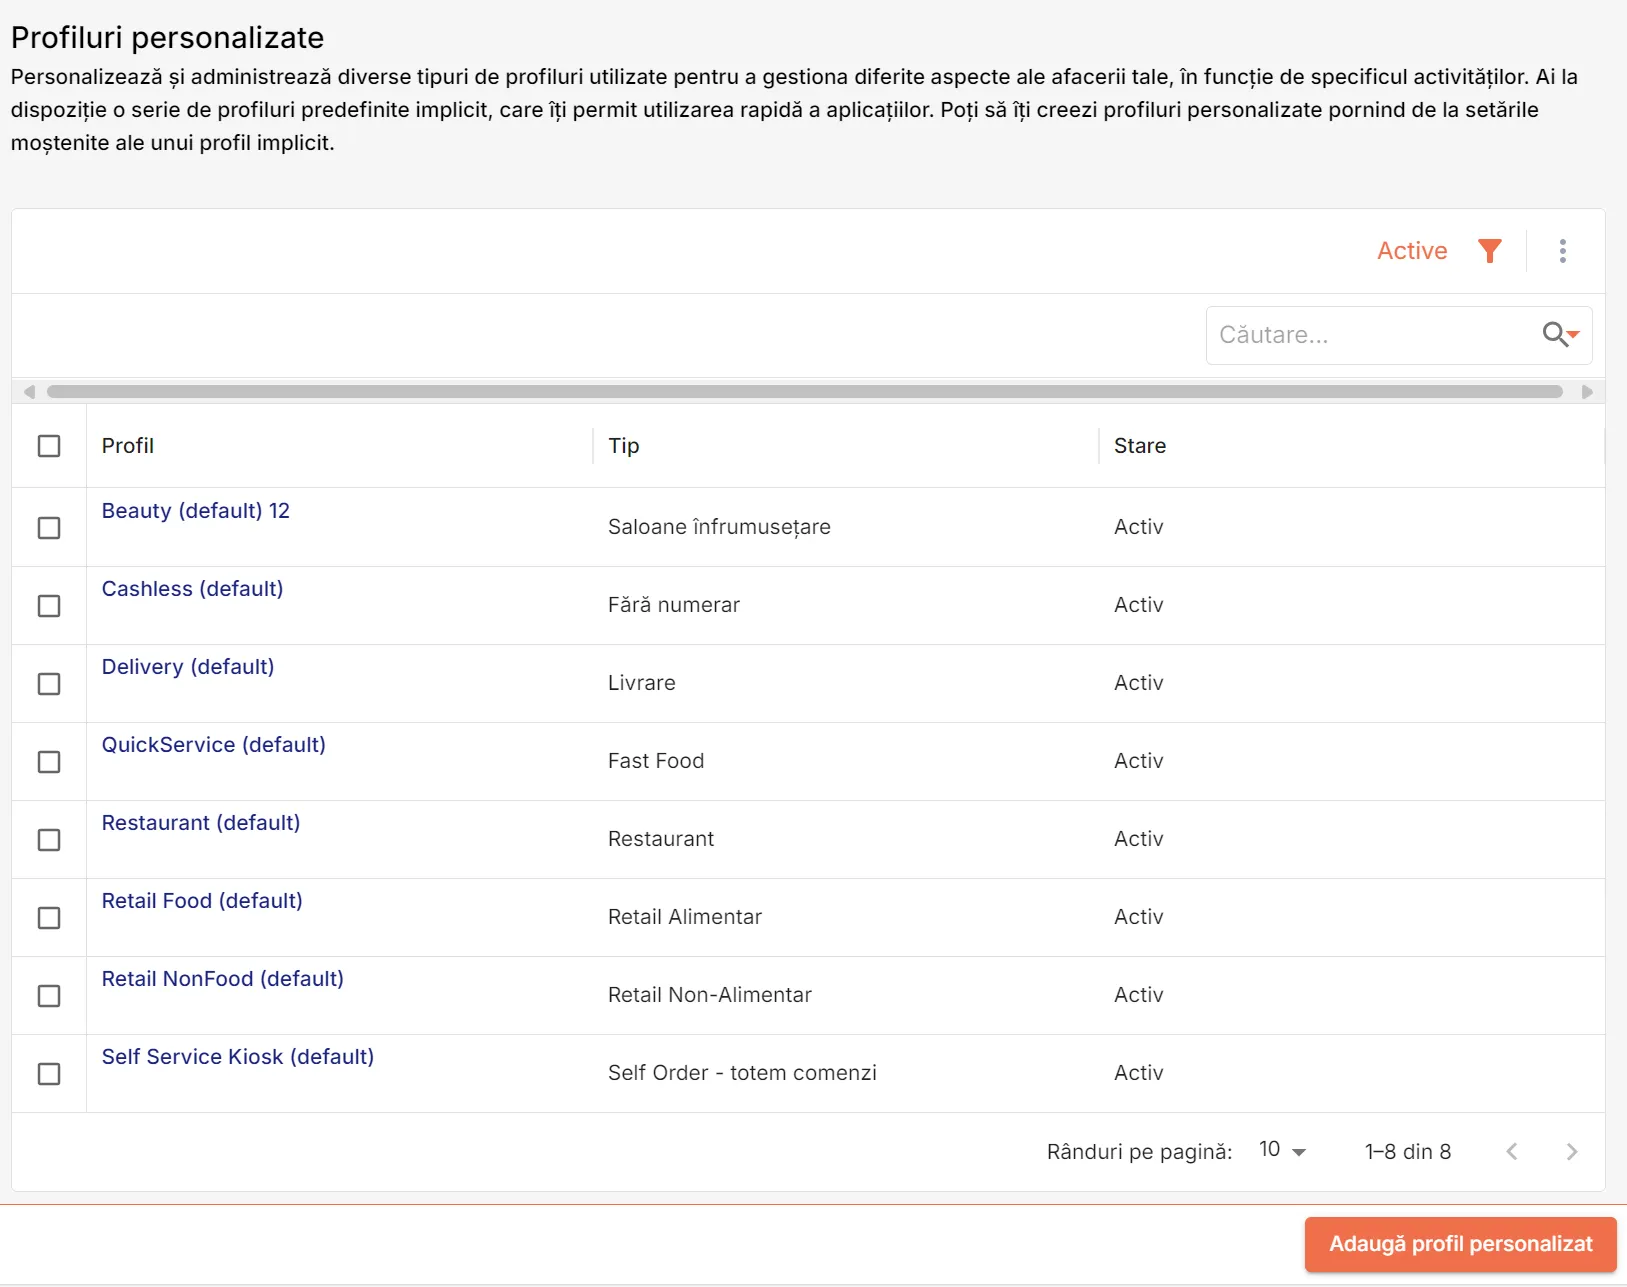
Task: Open the rows per page dropdown
Action: pos(1283,1151)
